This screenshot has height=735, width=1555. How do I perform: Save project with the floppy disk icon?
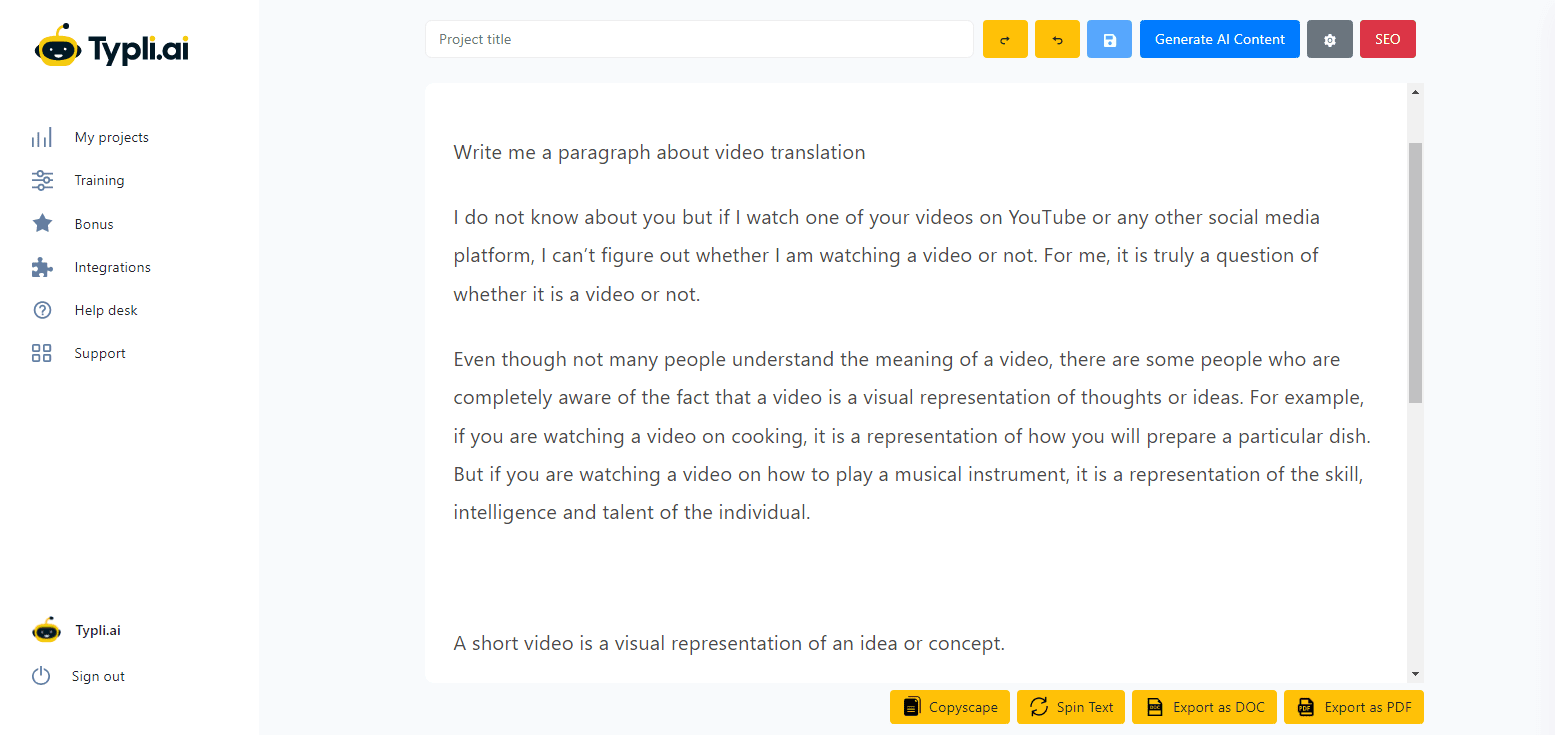(x=1109, y=40)
